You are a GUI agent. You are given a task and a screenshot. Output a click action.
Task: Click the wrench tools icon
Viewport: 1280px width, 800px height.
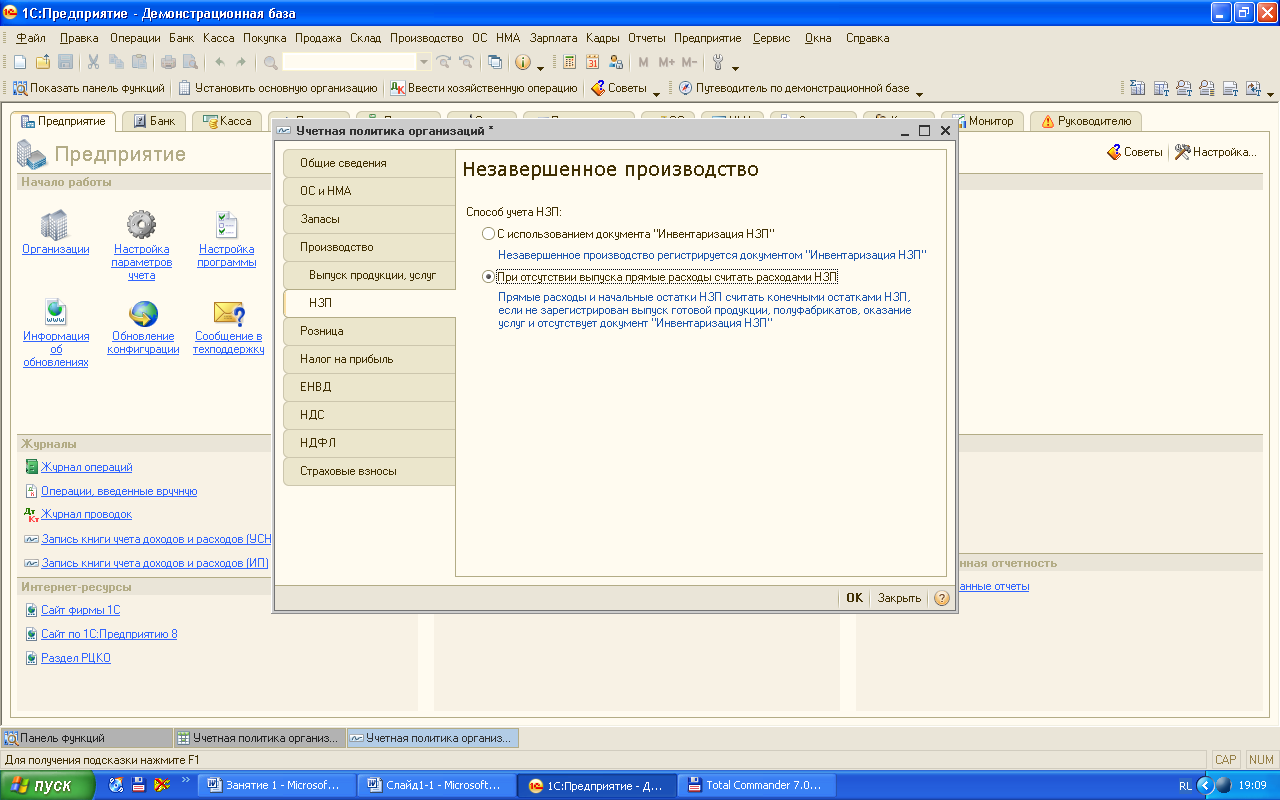718,62
